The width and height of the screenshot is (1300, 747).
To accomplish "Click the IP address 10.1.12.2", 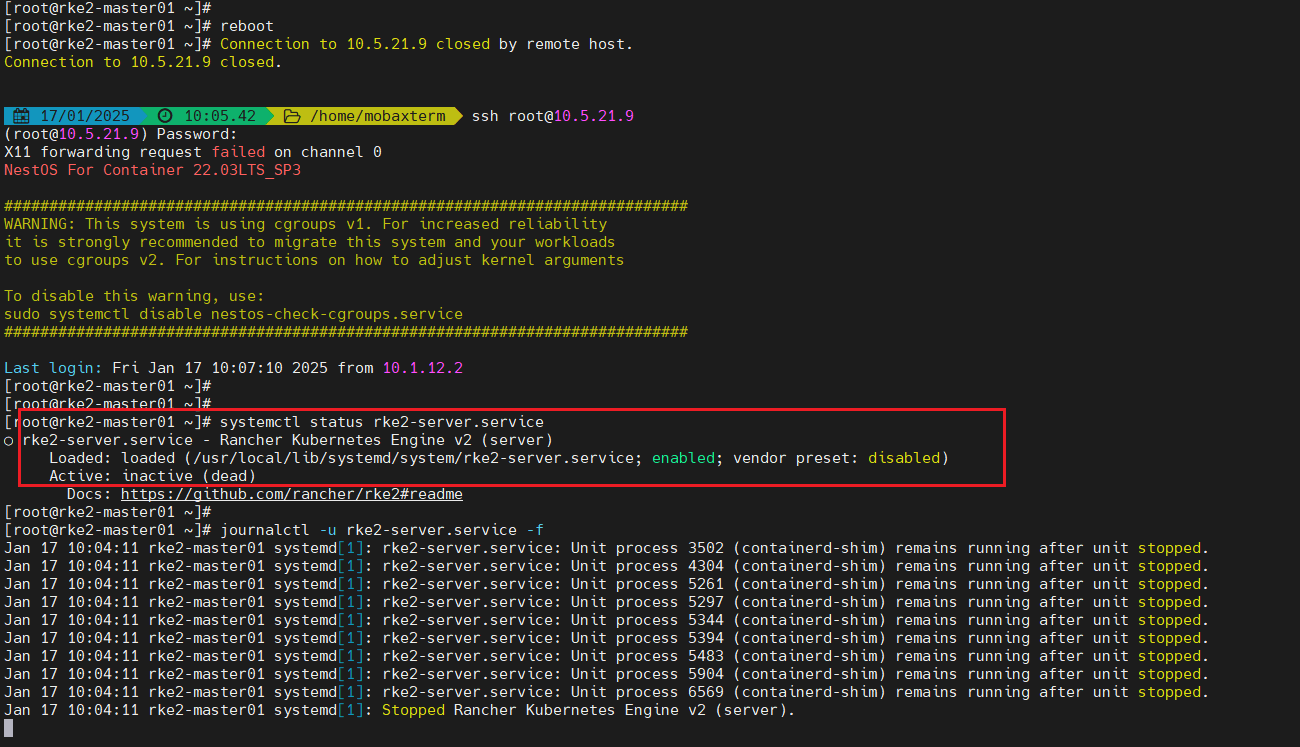I will 423,368.
